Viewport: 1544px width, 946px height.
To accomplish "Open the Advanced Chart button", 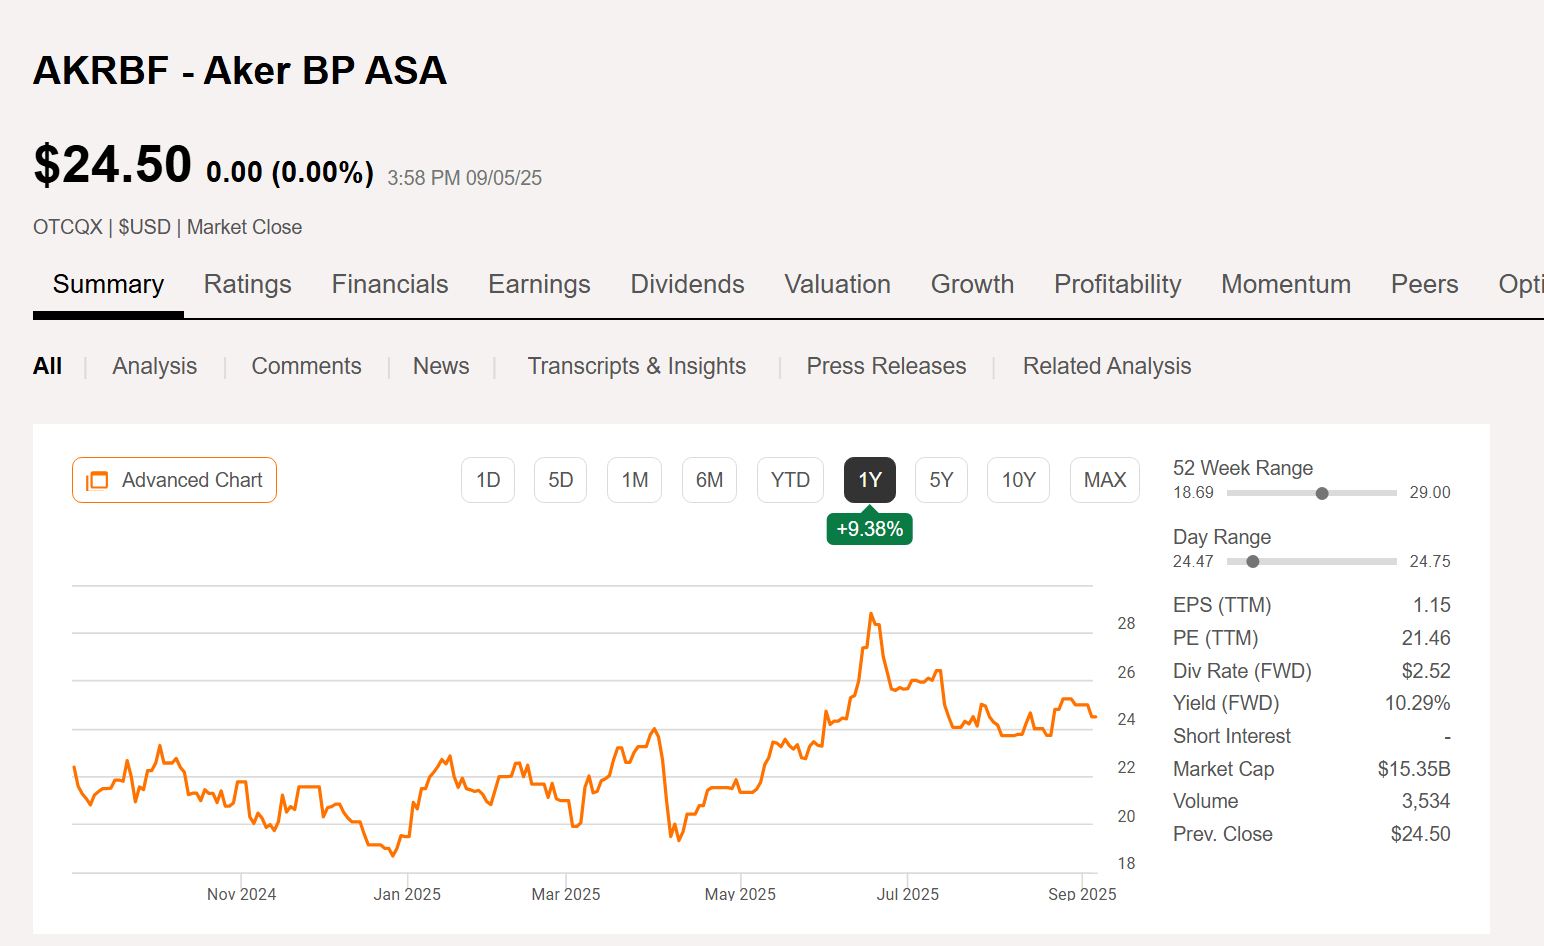I will pyautogui.click(x=174, y=480).
